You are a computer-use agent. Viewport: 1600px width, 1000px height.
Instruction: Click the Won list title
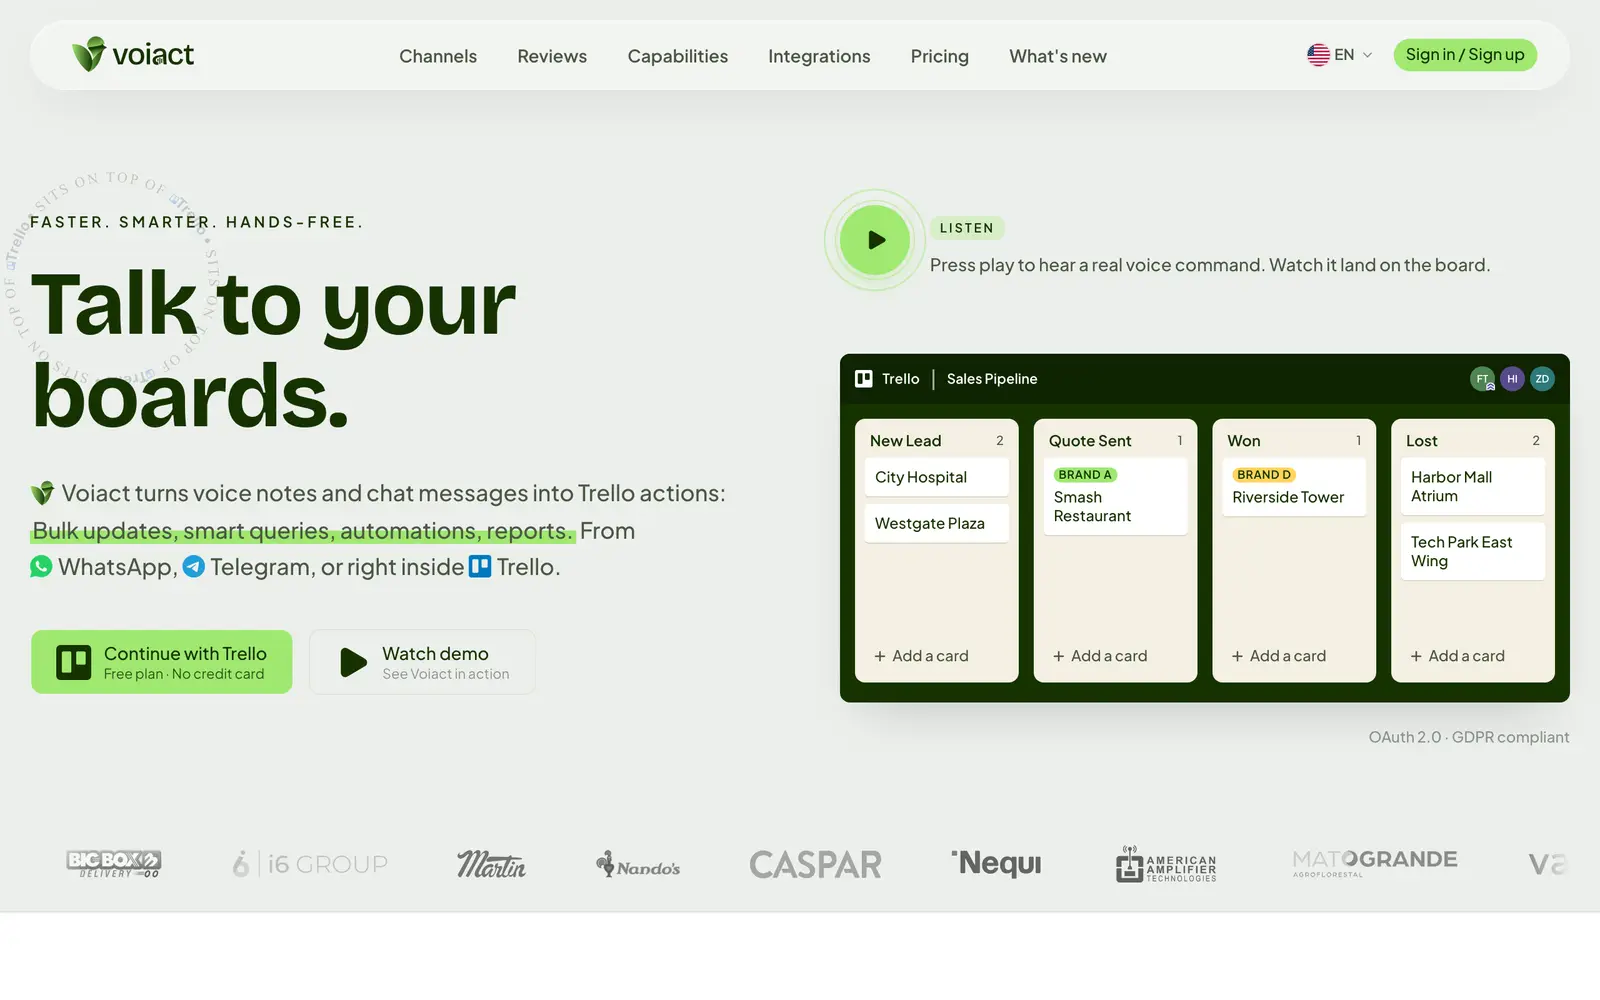click(1244, 441)
